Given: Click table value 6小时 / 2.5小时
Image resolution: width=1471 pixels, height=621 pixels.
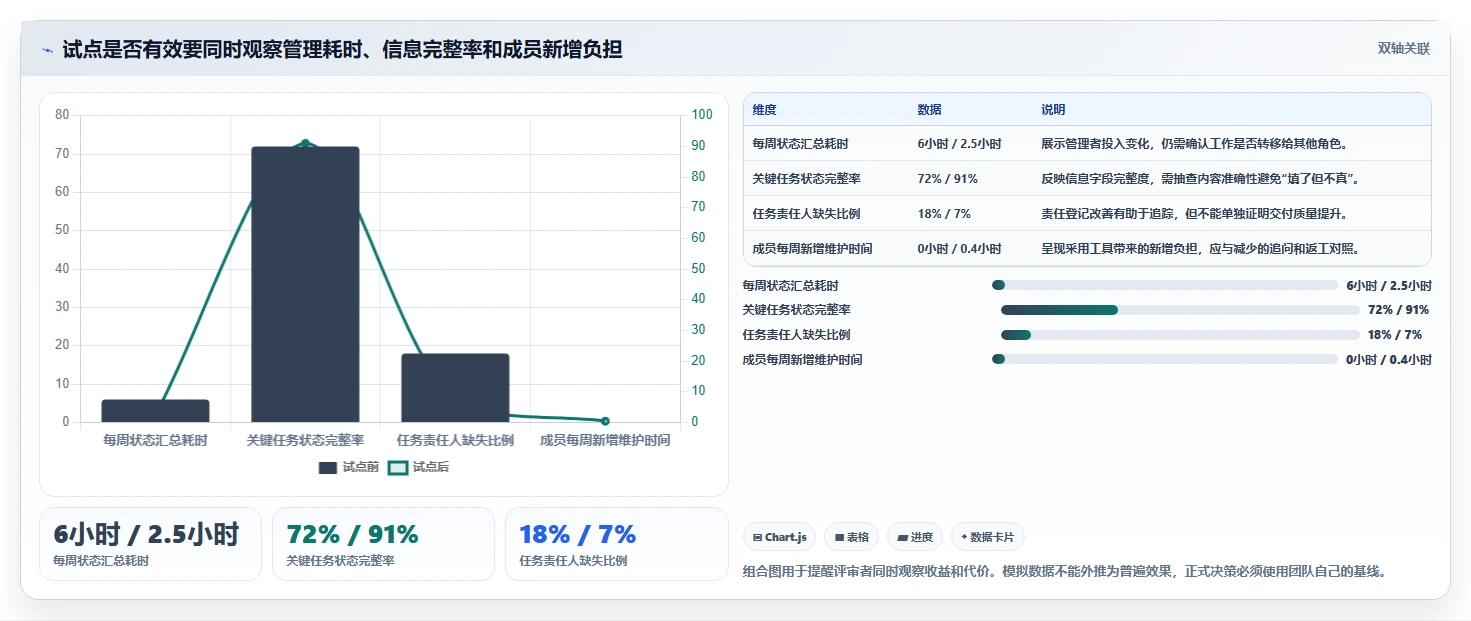Looking at the screenshot, I should (x=959, y=144).
